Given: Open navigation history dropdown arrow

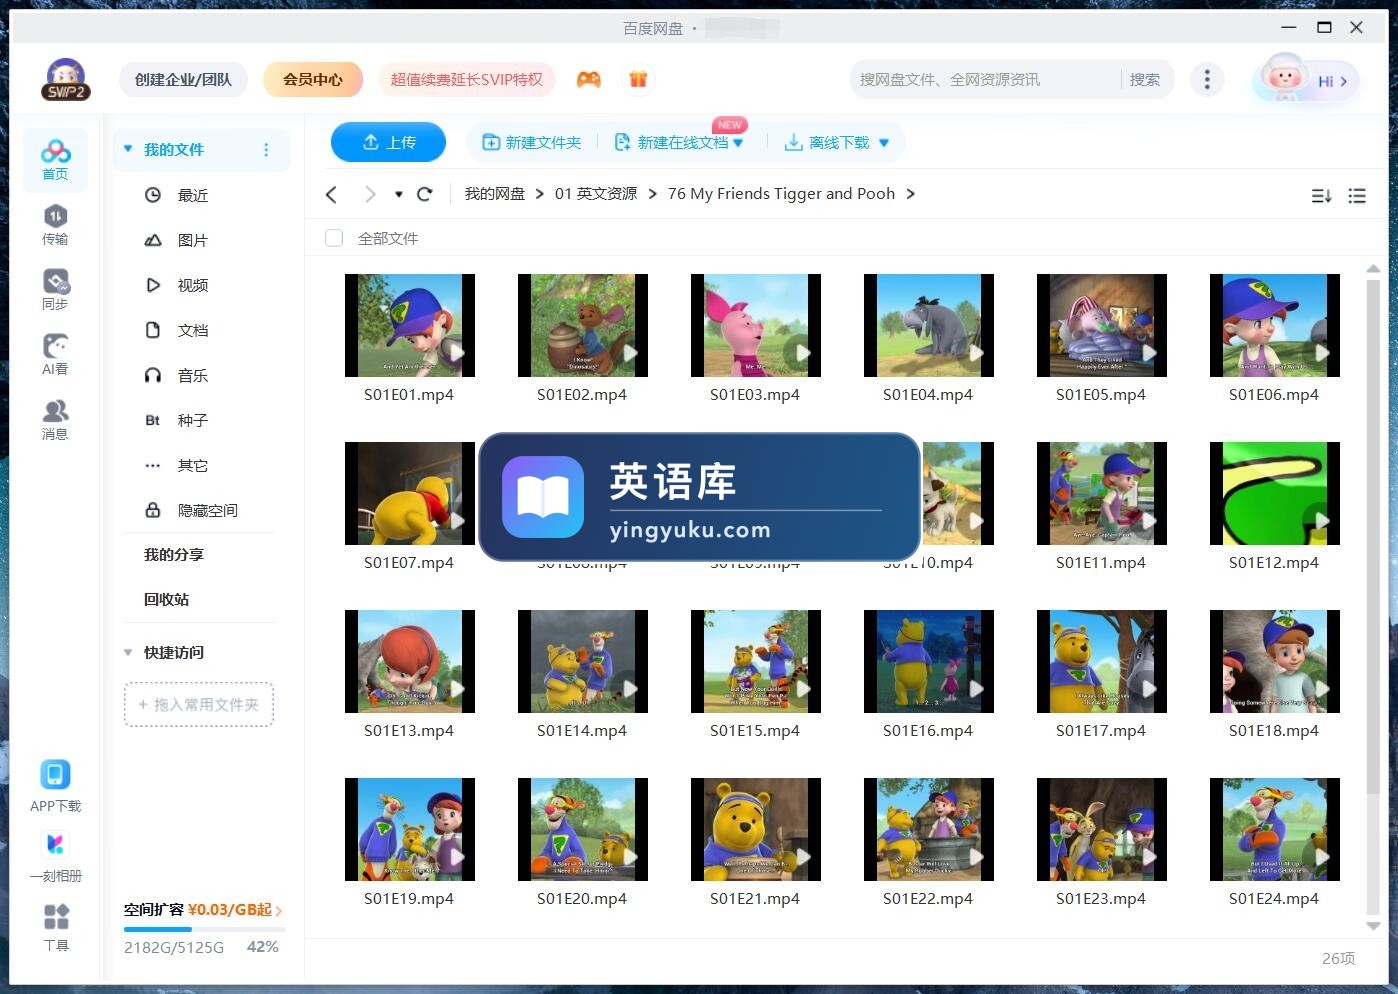Looking at the screenshot, I should [x=399, y=194].
